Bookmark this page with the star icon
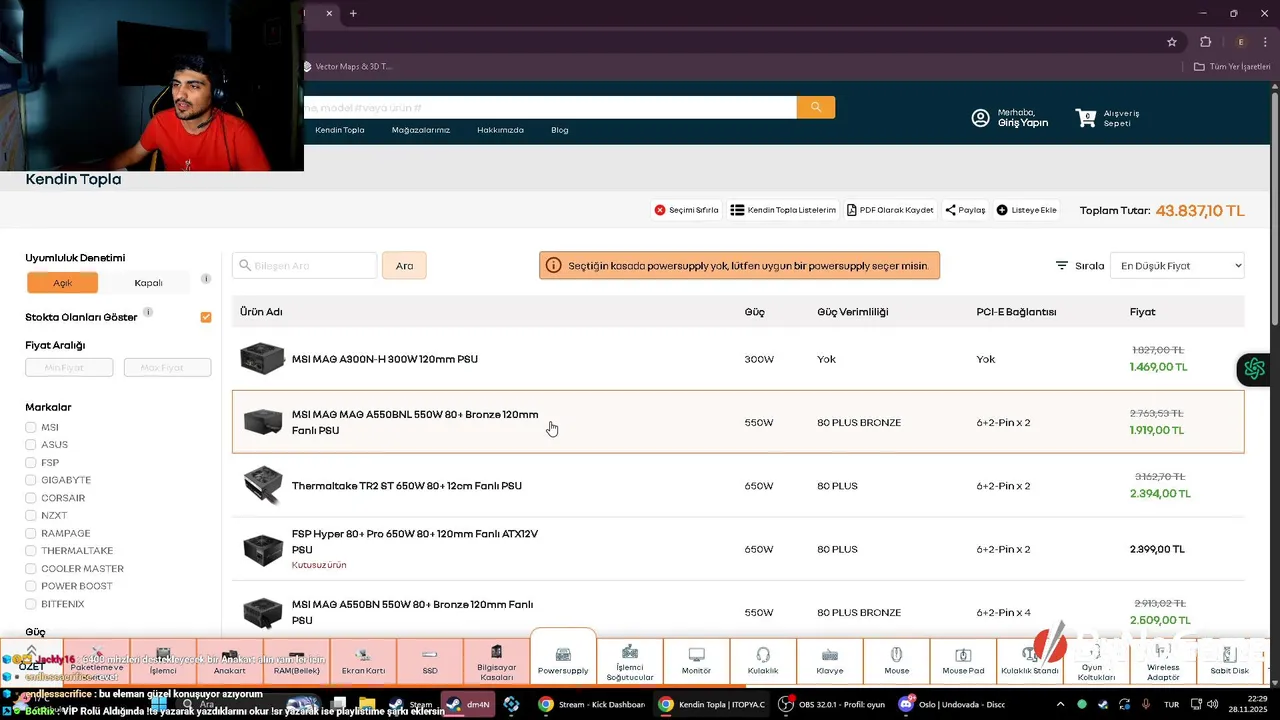Image resolution: width=1280 pixels, height=720 pixels. [1172, 42]
